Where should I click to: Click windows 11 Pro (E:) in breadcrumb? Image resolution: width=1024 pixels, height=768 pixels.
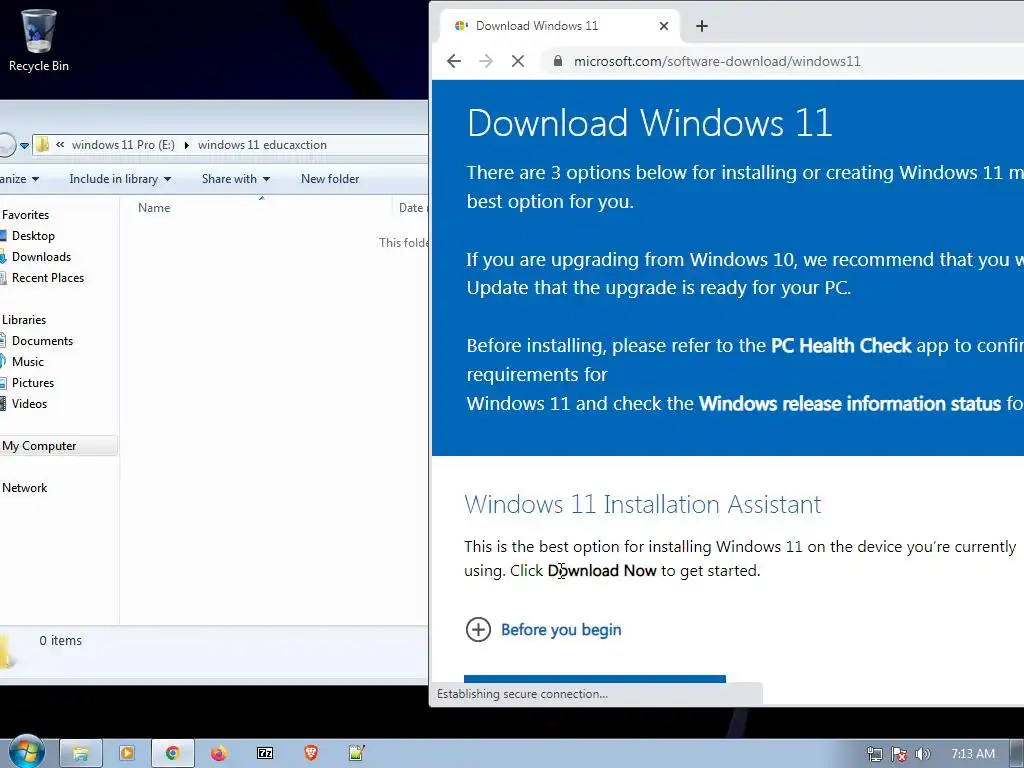(123, 145)
